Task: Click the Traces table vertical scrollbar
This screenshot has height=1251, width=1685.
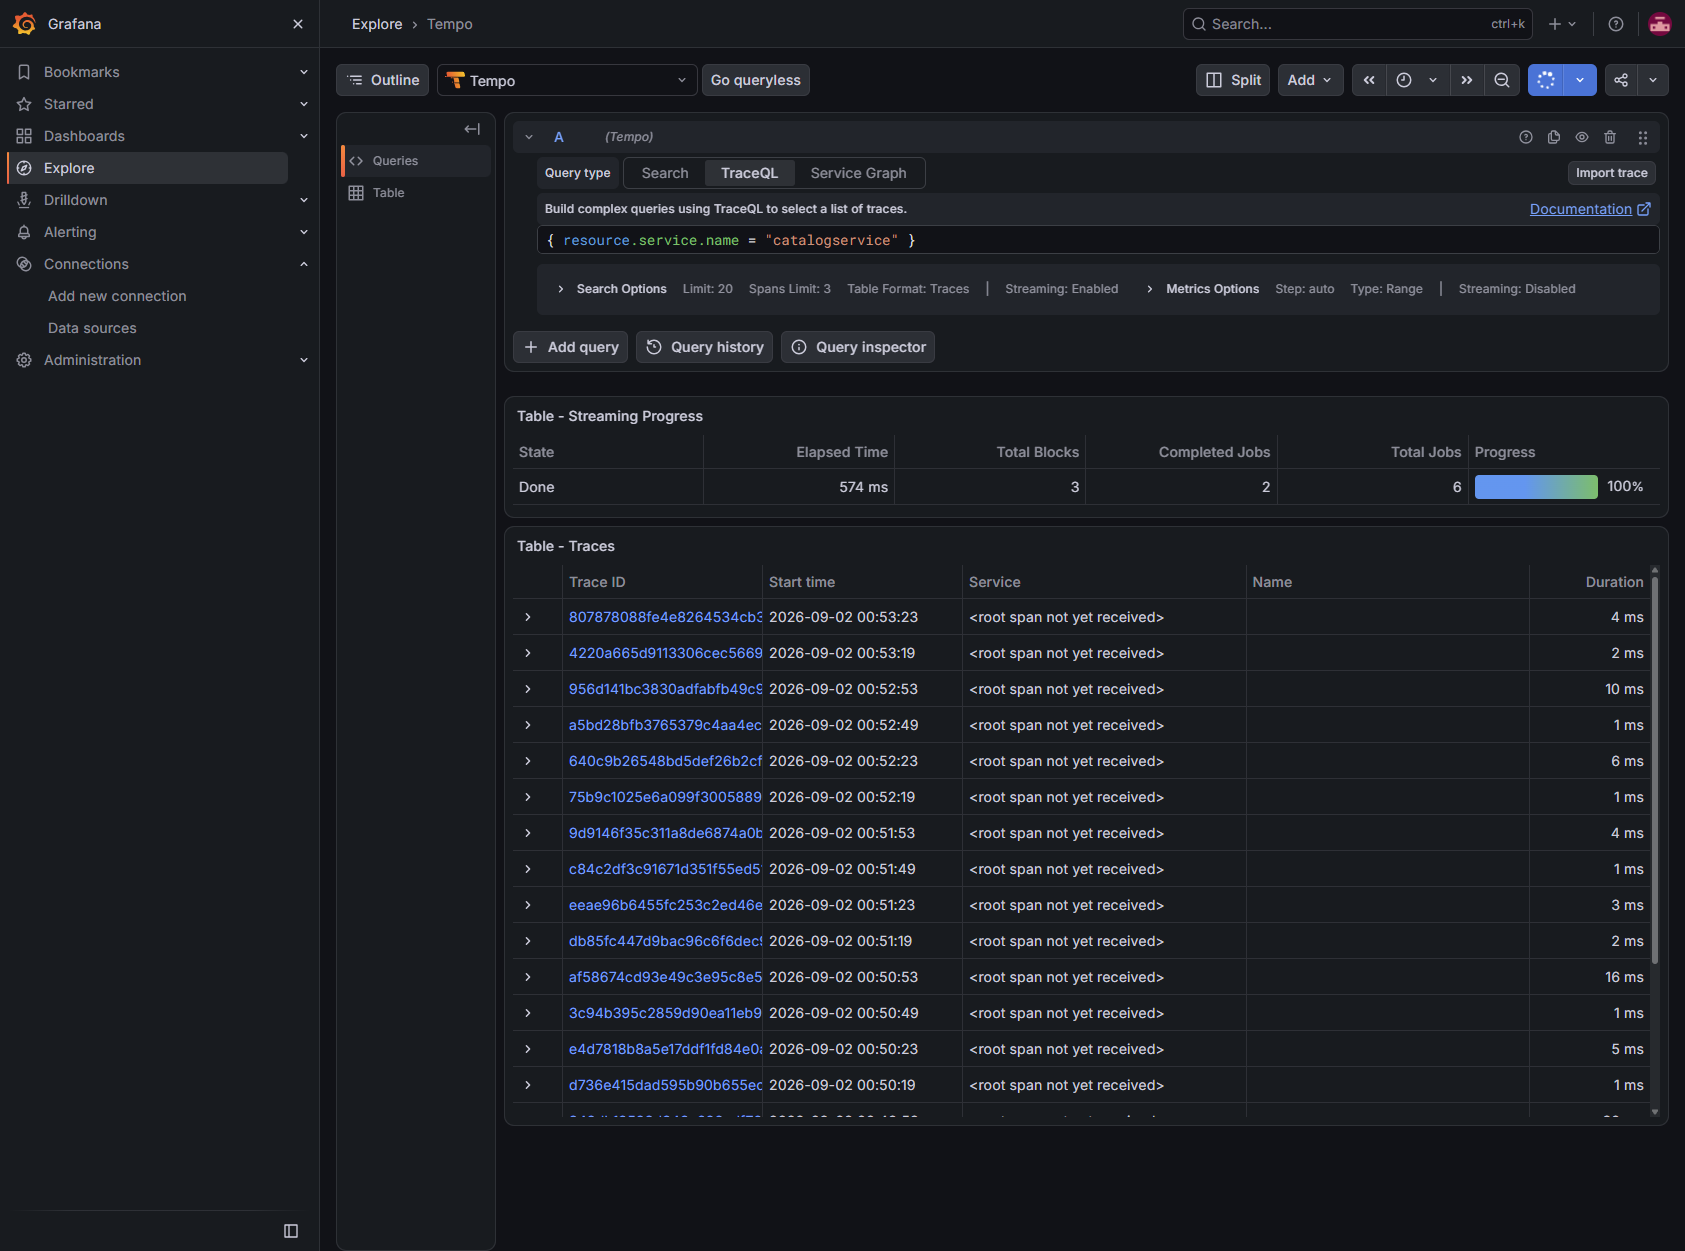Action: (x=1655, y=770)
